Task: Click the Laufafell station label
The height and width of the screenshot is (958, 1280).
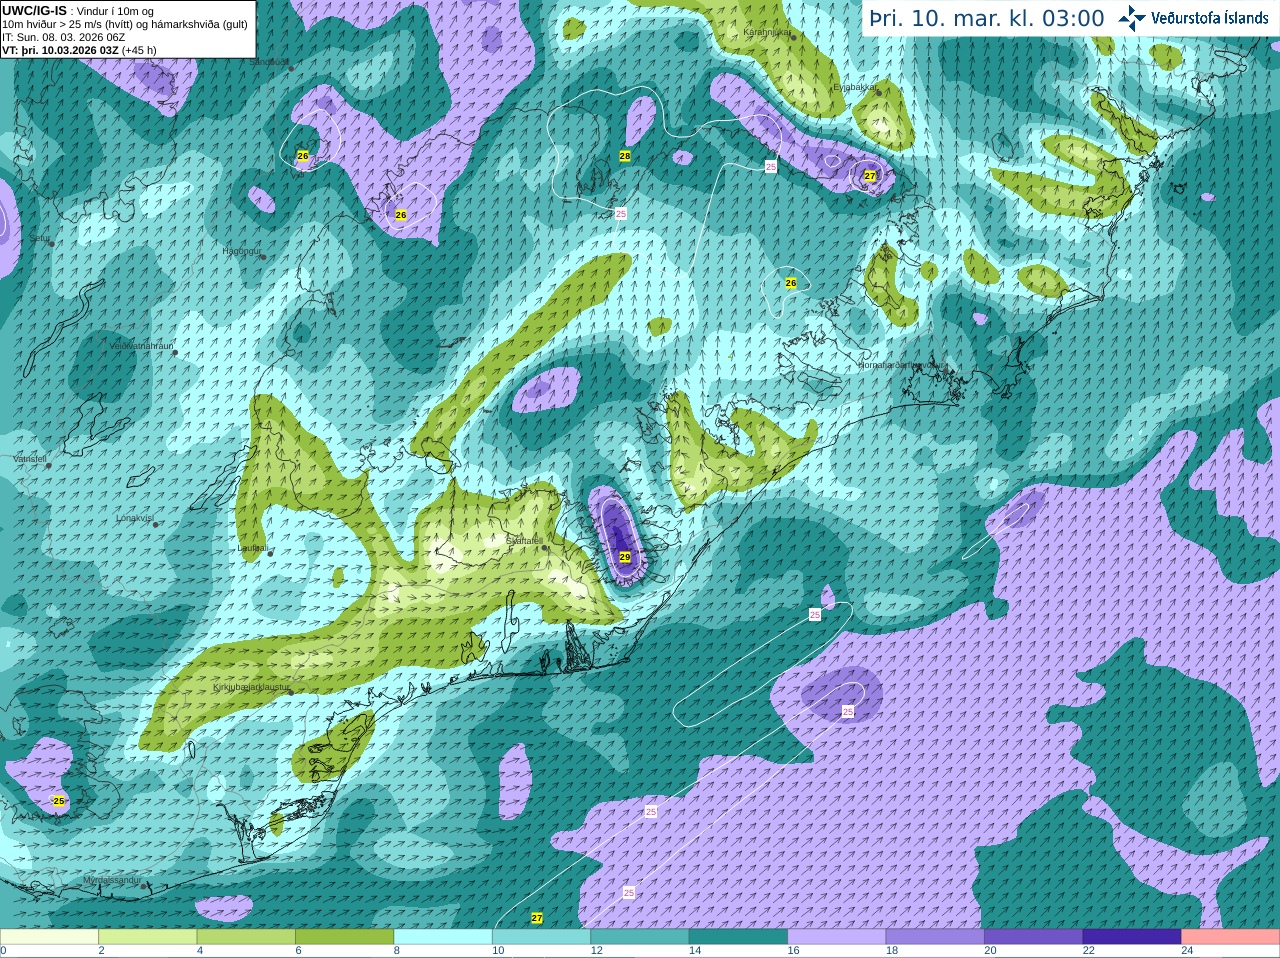Action: click(x=252, y=548)
